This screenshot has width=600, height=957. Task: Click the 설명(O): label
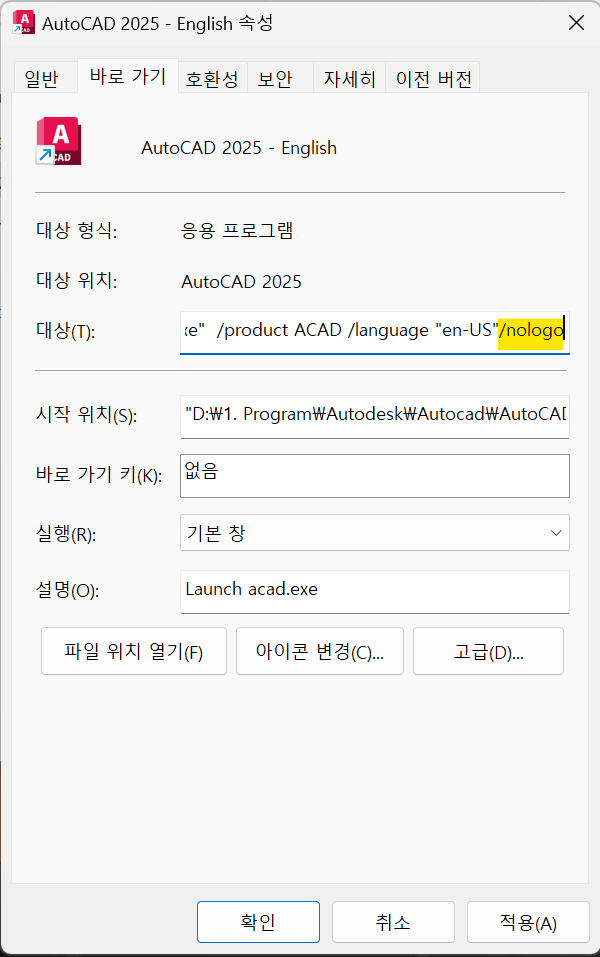(67, 590)
